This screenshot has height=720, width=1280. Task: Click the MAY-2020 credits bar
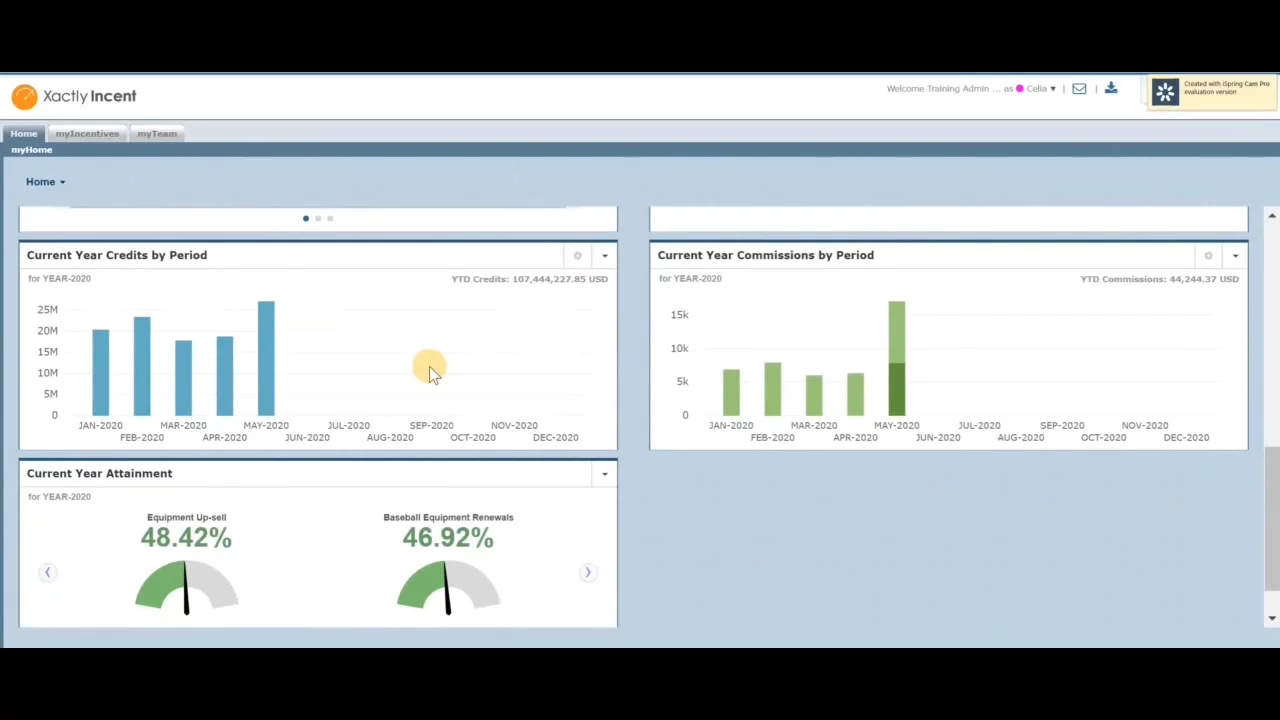coord(266,358)
